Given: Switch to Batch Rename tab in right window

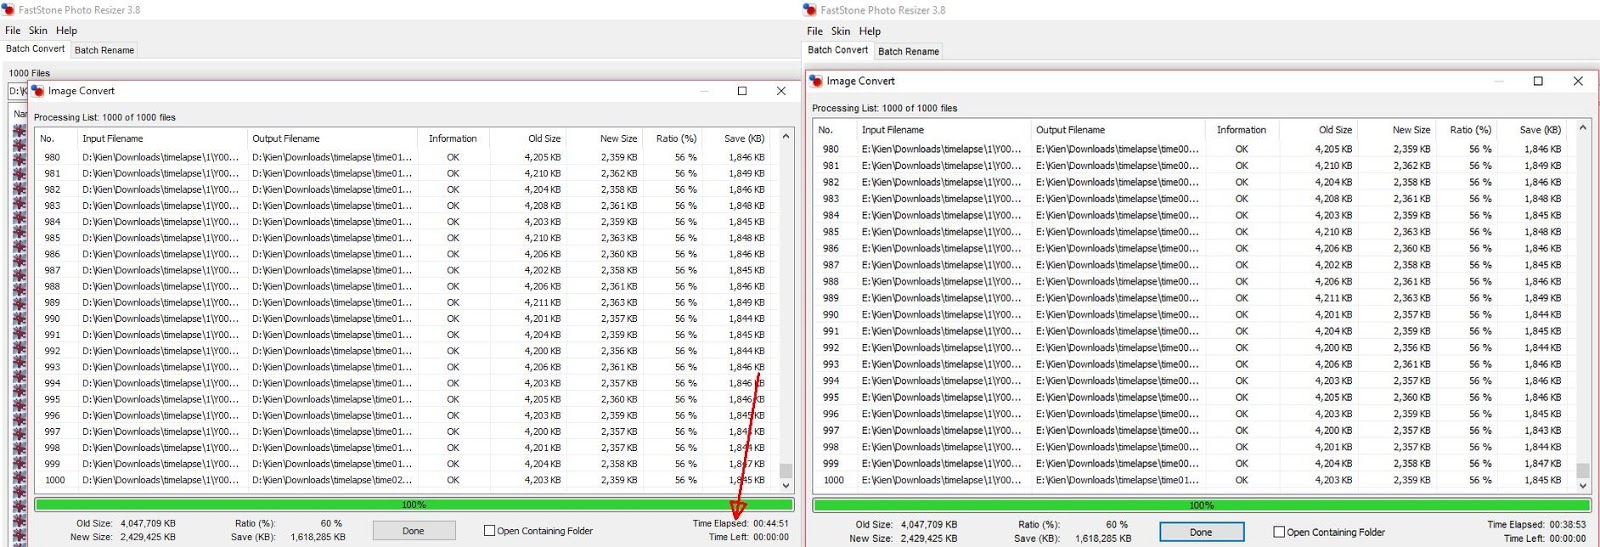Looking at the screenshot, I should tap(908, 51).
